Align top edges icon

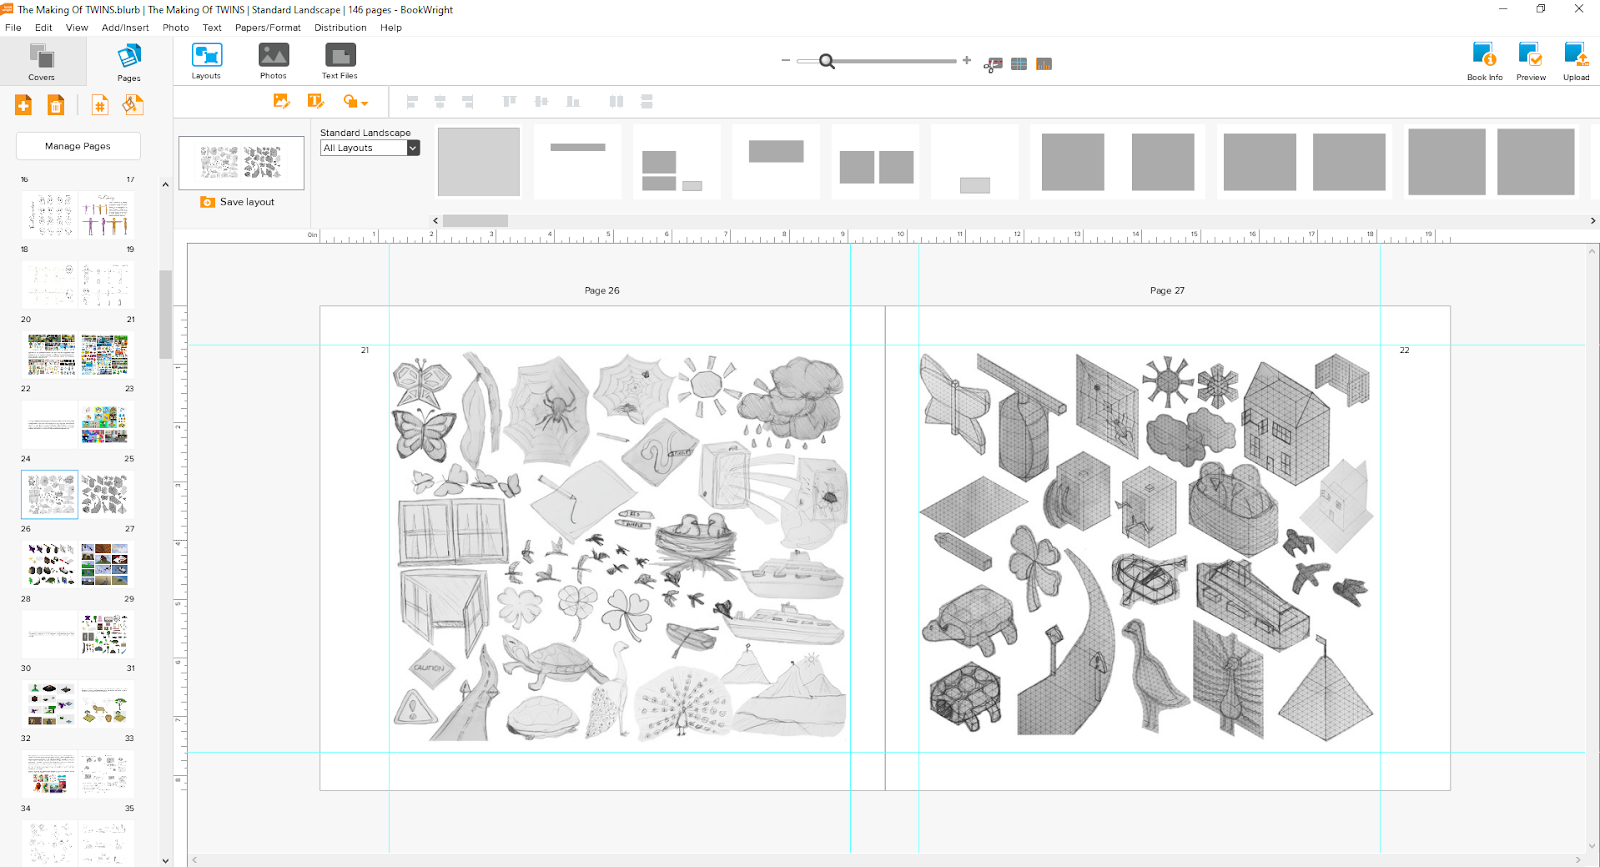[x=509, y=101]
